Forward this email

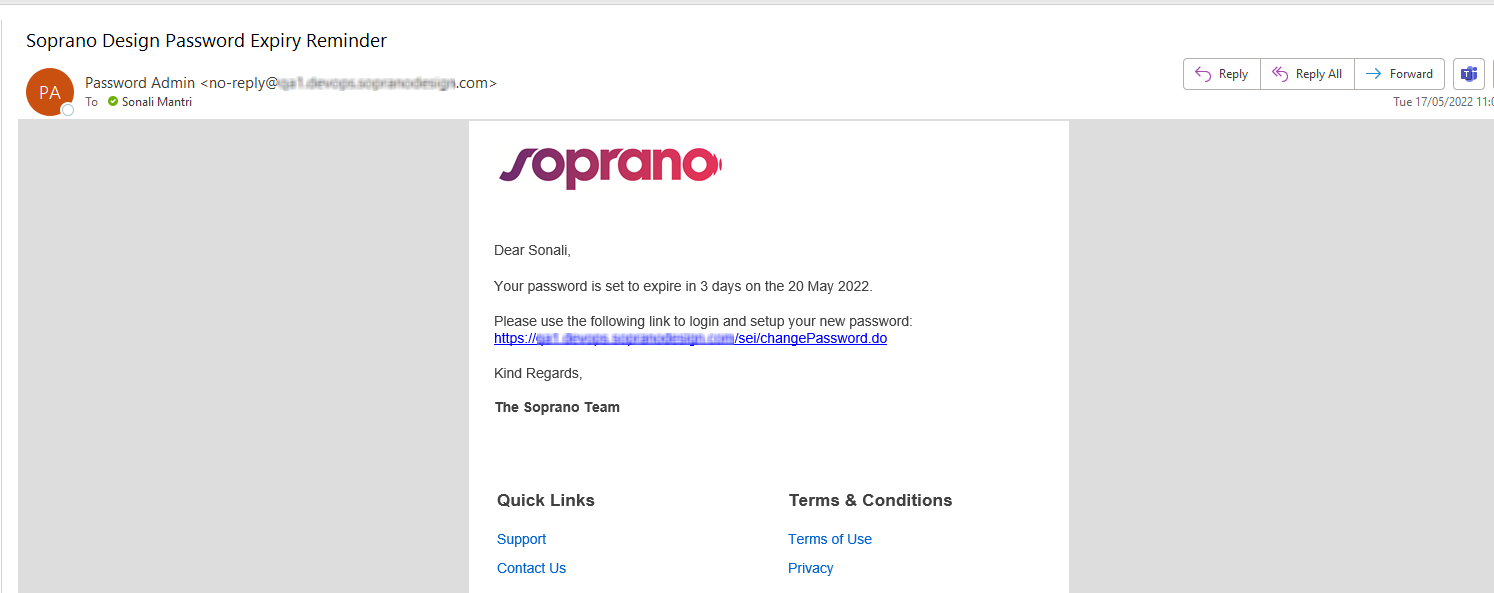(1399, 74)
